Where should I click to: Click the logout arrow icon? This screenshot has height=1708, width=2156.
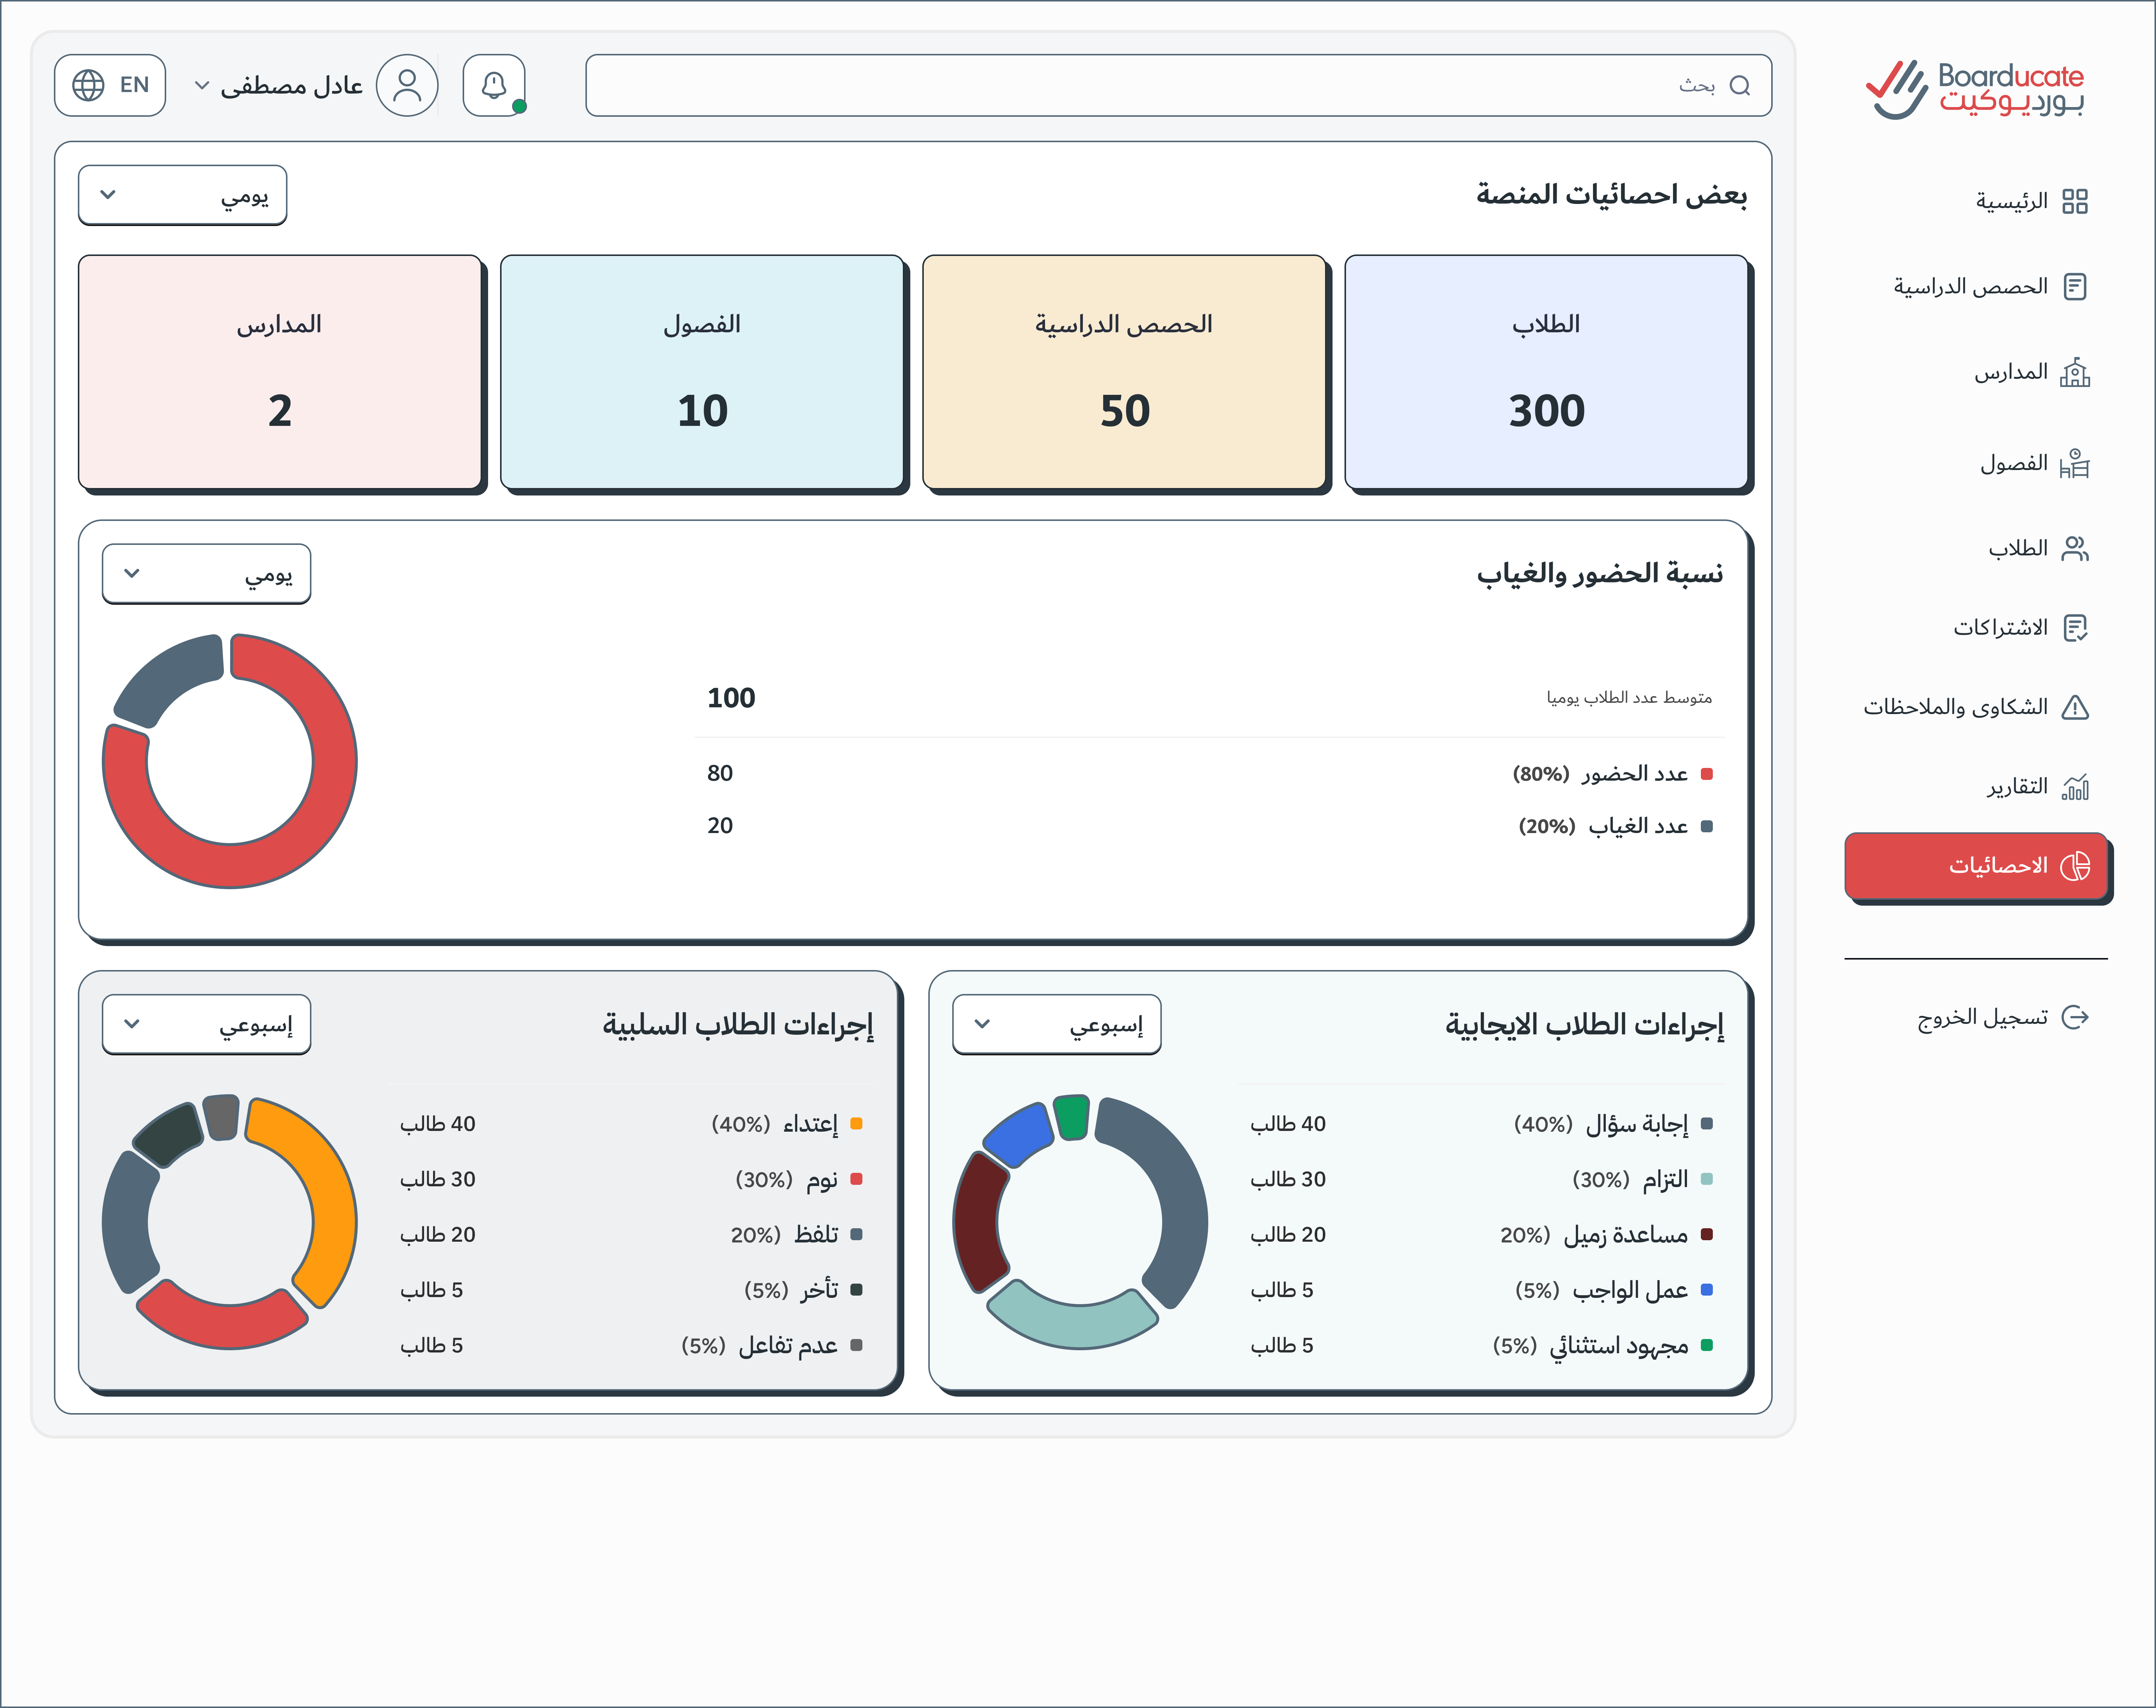(x=2075, y=1017)
